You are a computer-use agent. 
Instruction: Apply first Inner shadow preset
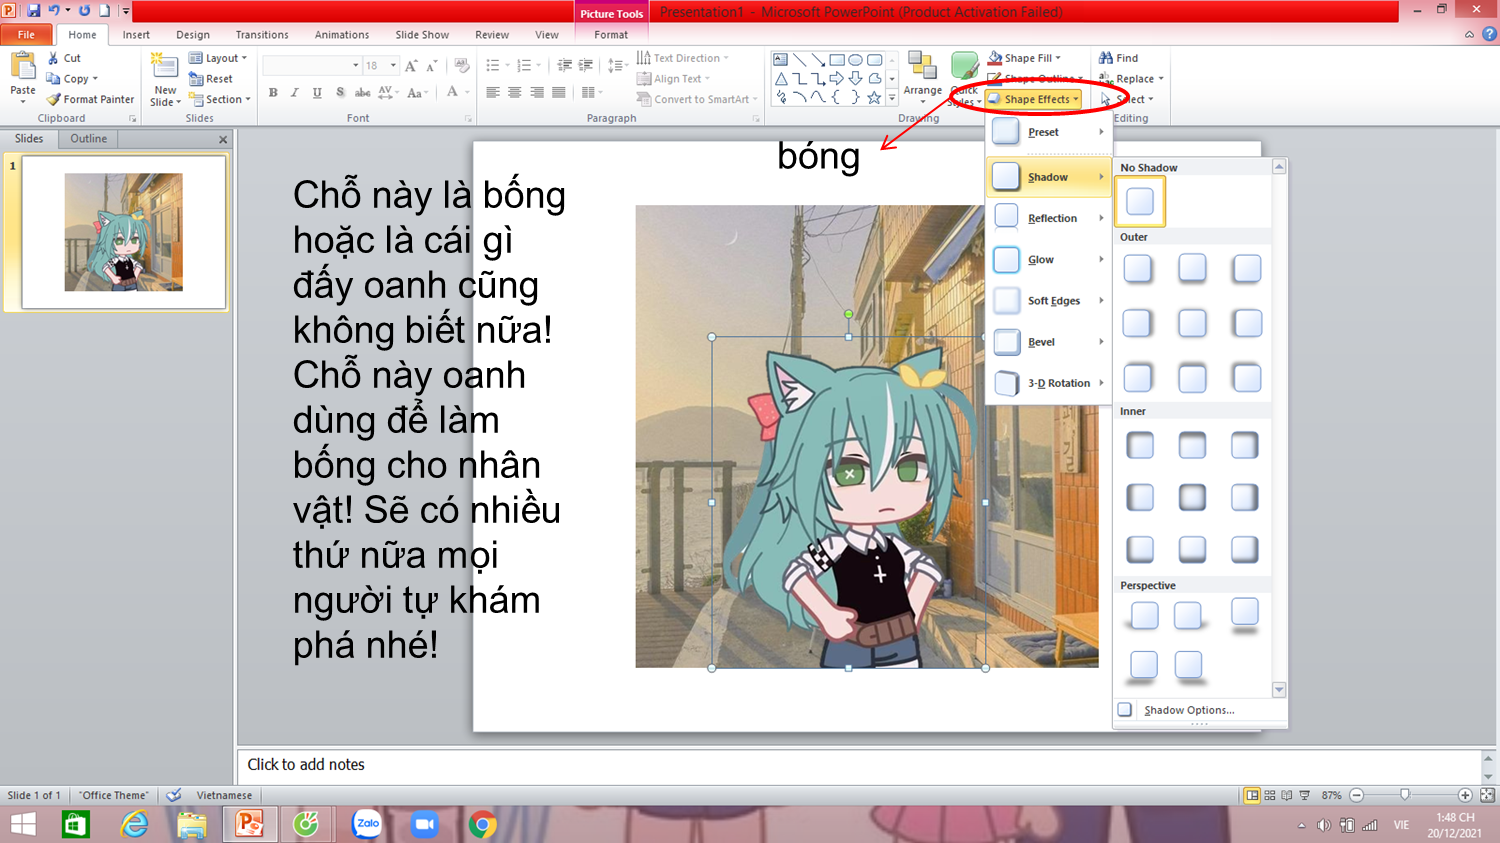(1140, 445)
